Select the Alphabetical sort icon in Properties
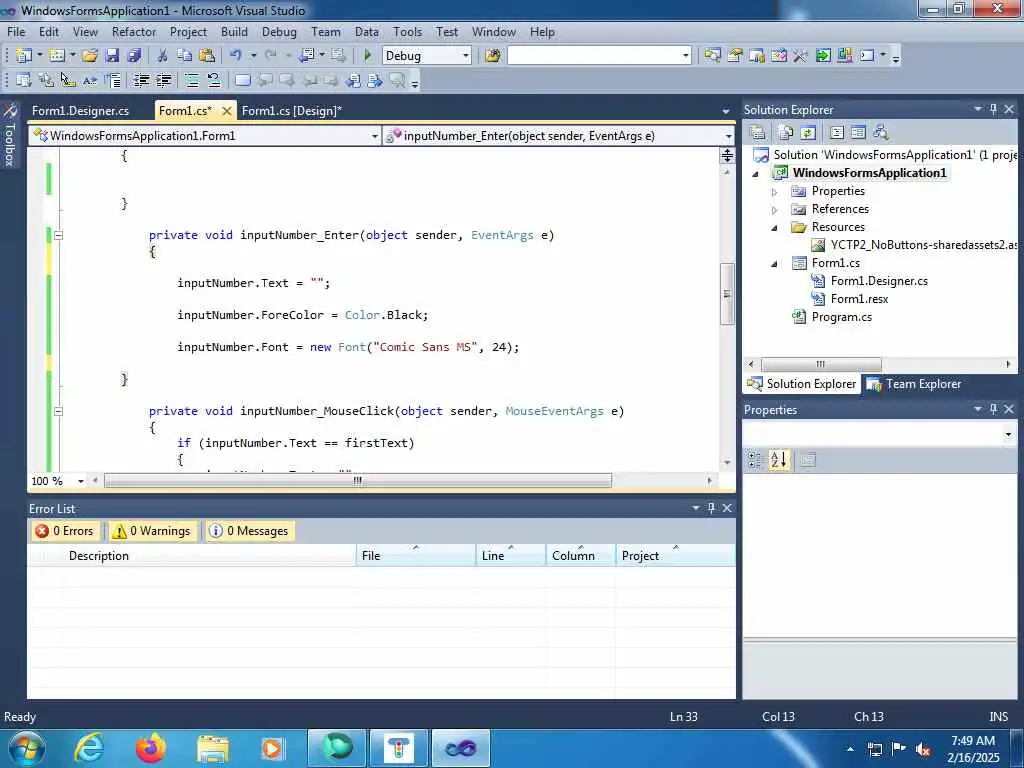The height and width of the screenshot is (768, 1024). pos(778,460)
